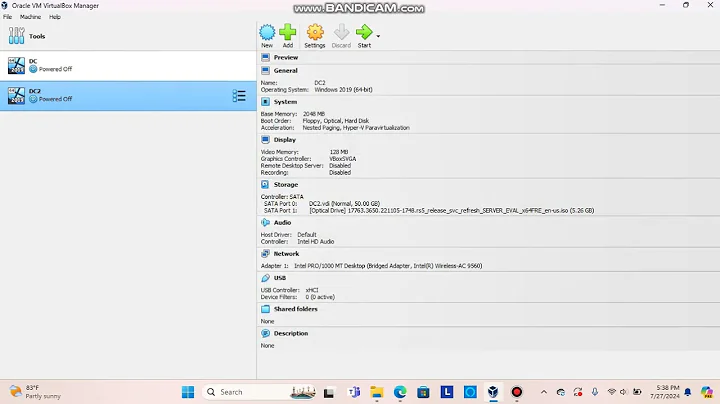The width and height of the screenshot is (720, 404).
Task: Click the Discard toolbar icon
Action: point(341,36)
